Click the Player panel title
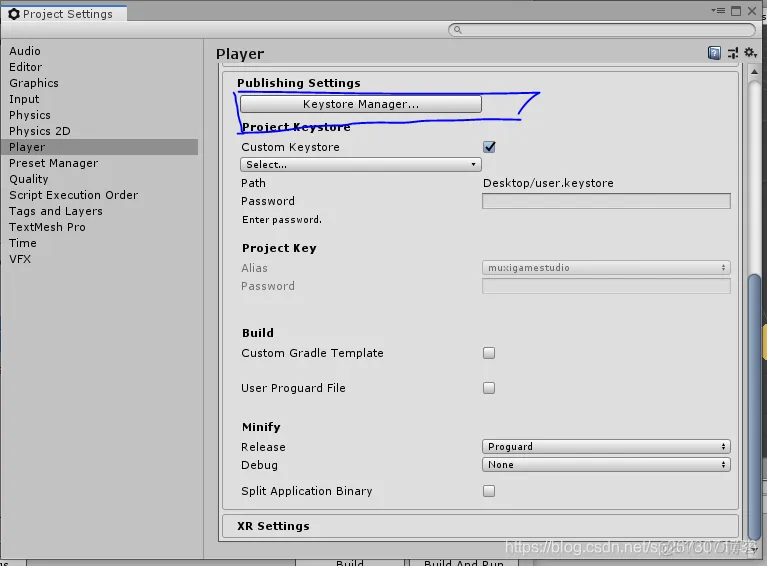The width and height of the screenshot is (767, 566). click(240, 54)
